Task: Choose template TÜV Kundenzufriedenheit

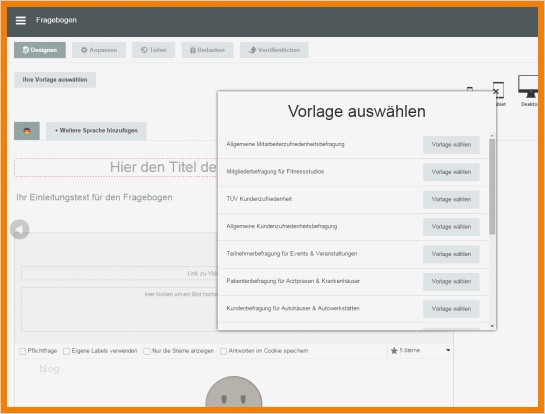Action: pyautogui.click(x=451, y=200)
